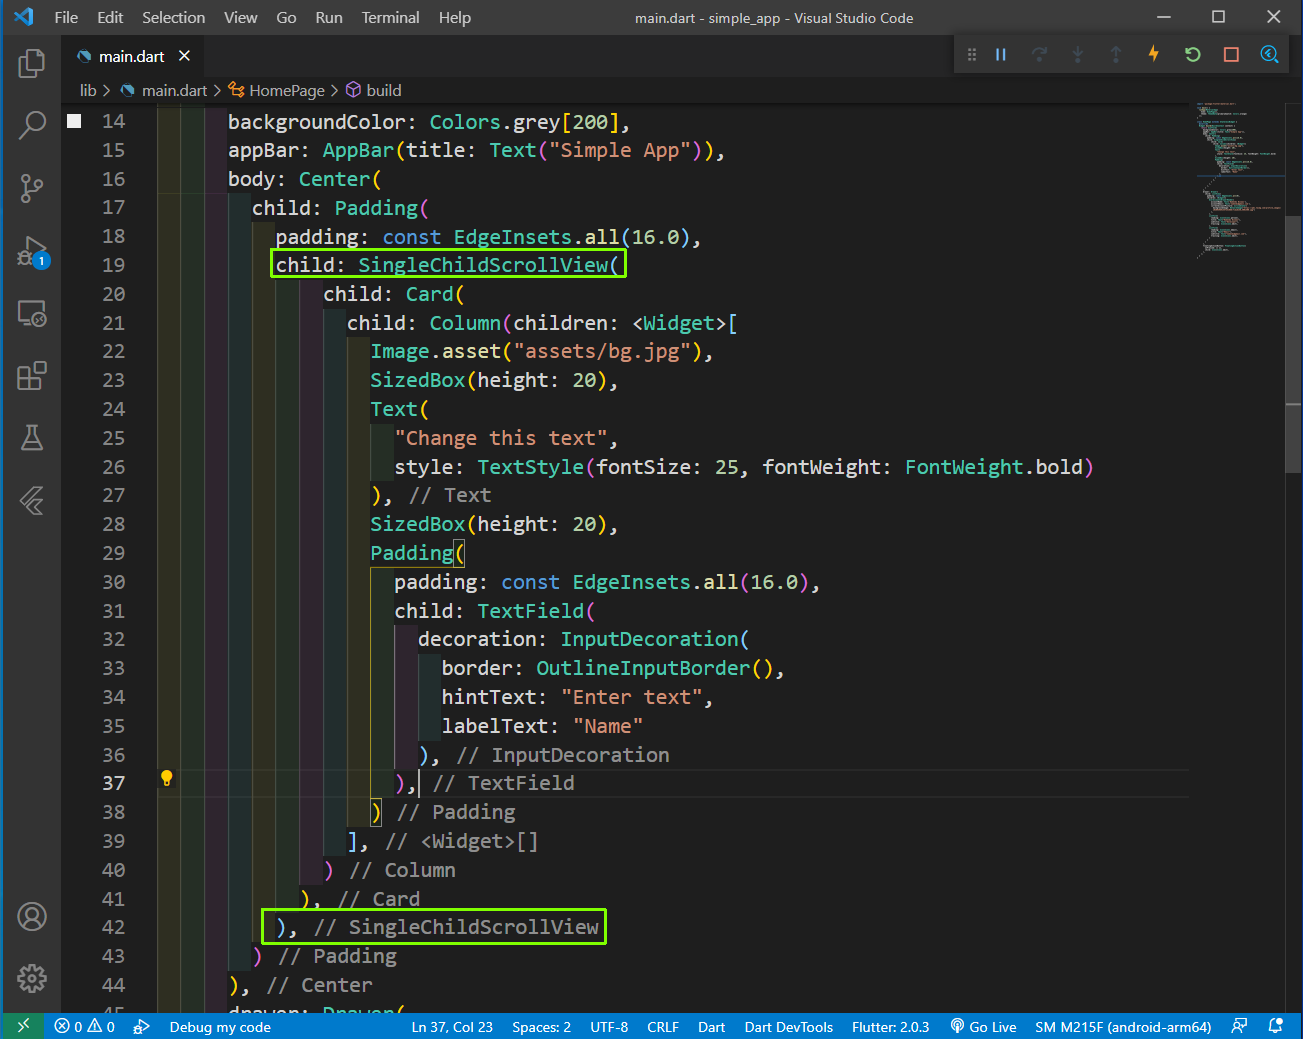The width and height of the screenshot is (1303, 1039).
Task: Stop the debug session
Action: pos(1231,55)
